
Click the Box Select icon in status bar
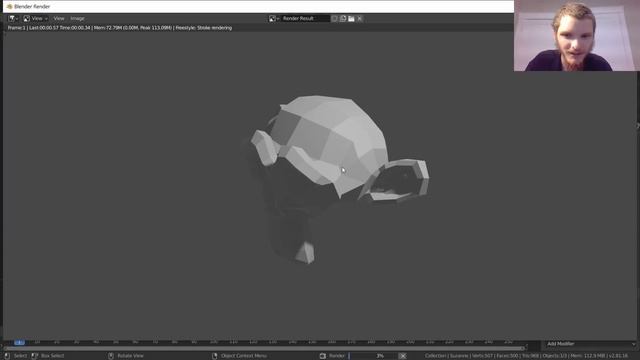coord(35,356)
